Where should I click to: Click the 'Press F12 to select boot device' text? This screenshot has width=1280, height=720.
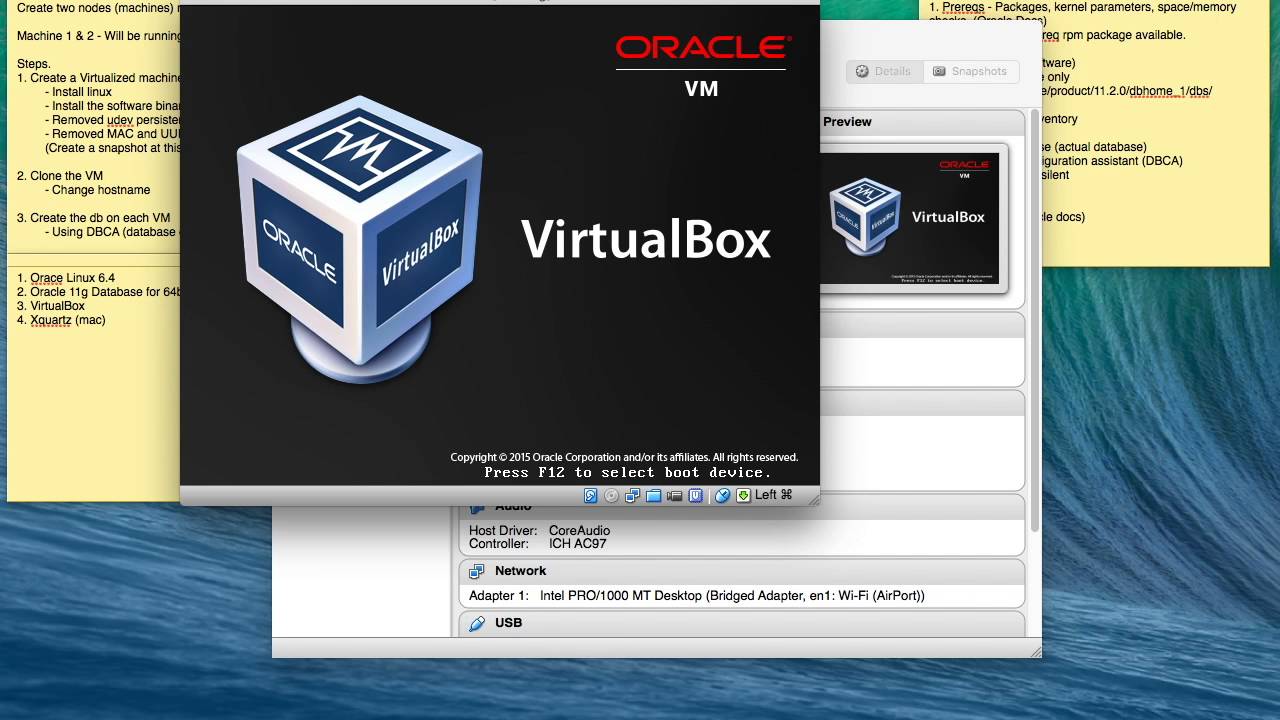coord(628,472)
